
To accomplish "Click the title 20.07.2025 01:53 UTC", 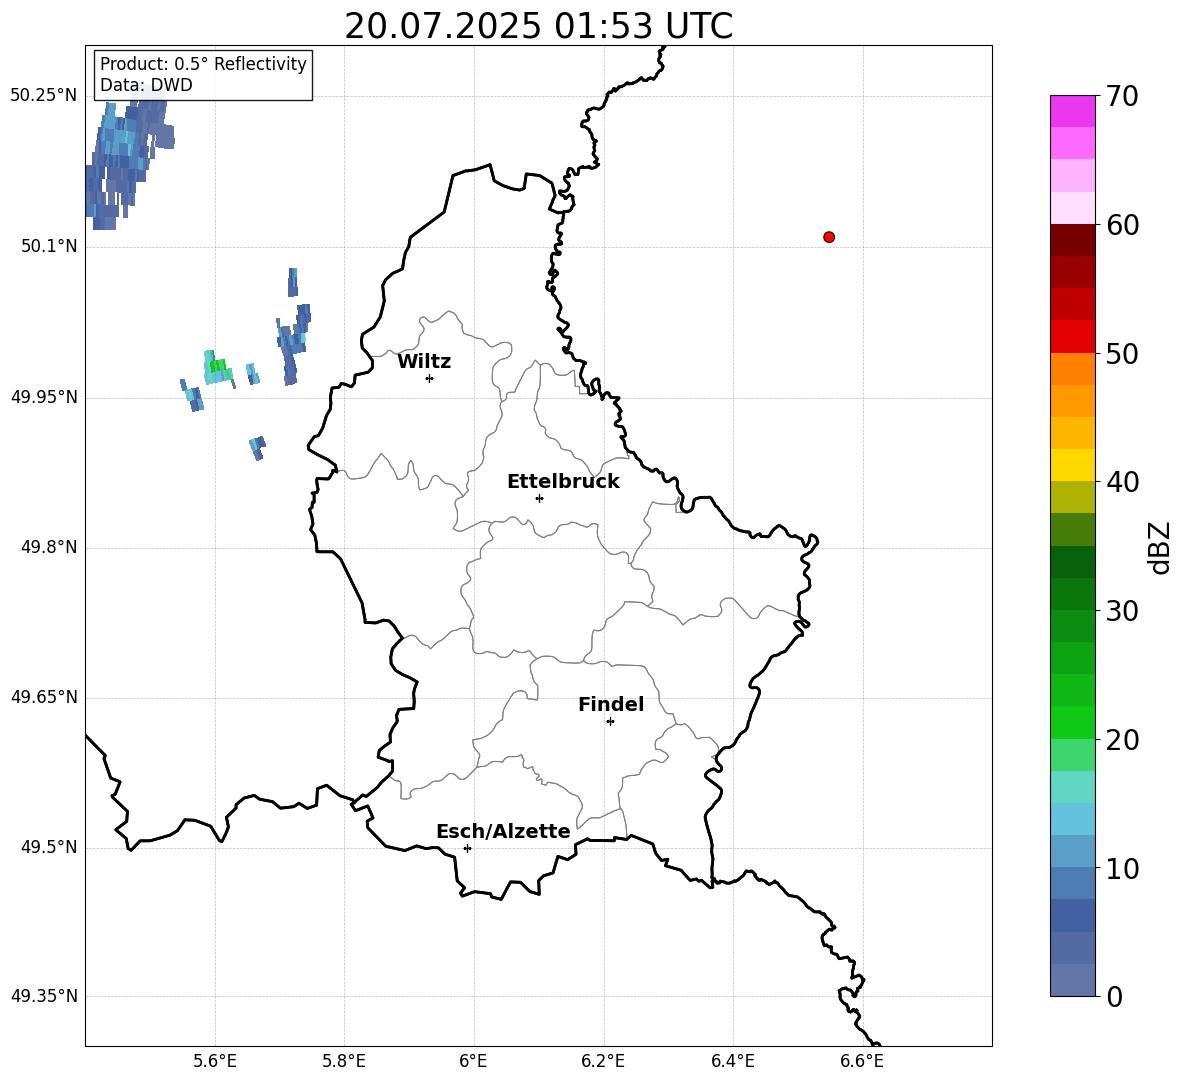I will (538, 26).
